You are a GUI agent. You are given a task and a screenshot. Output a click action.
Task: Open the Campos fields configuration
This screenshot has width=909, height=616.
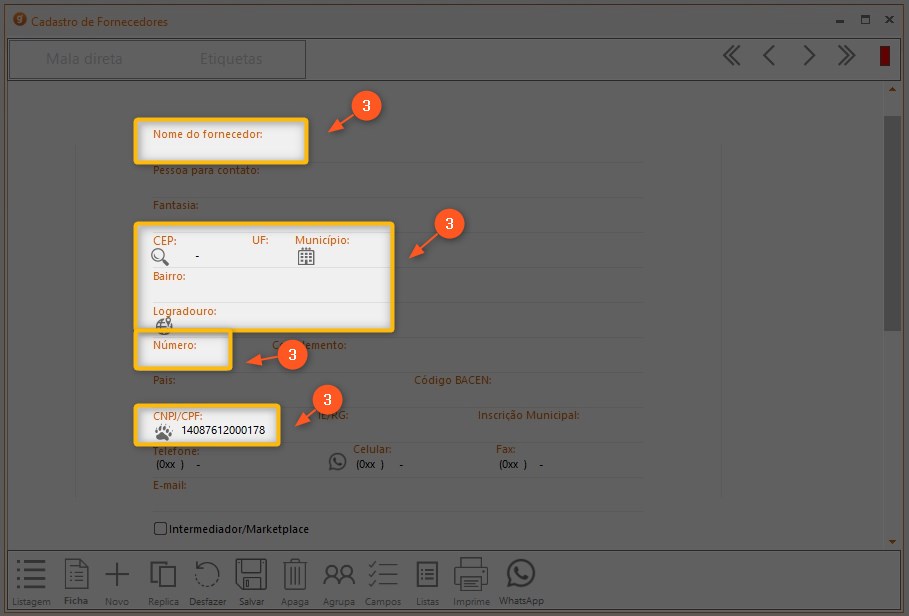(x=383, y=582)
